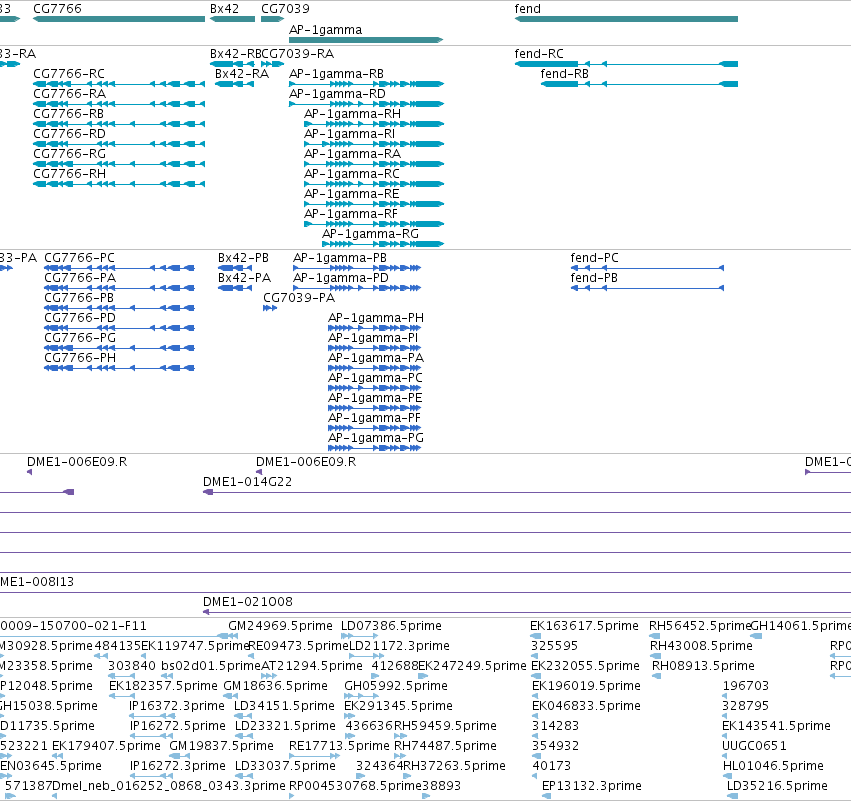This screenshot has width=851, height=801.
Task: Open the AP-1gamma-PB protein label
Action: [x=340, y=258]
